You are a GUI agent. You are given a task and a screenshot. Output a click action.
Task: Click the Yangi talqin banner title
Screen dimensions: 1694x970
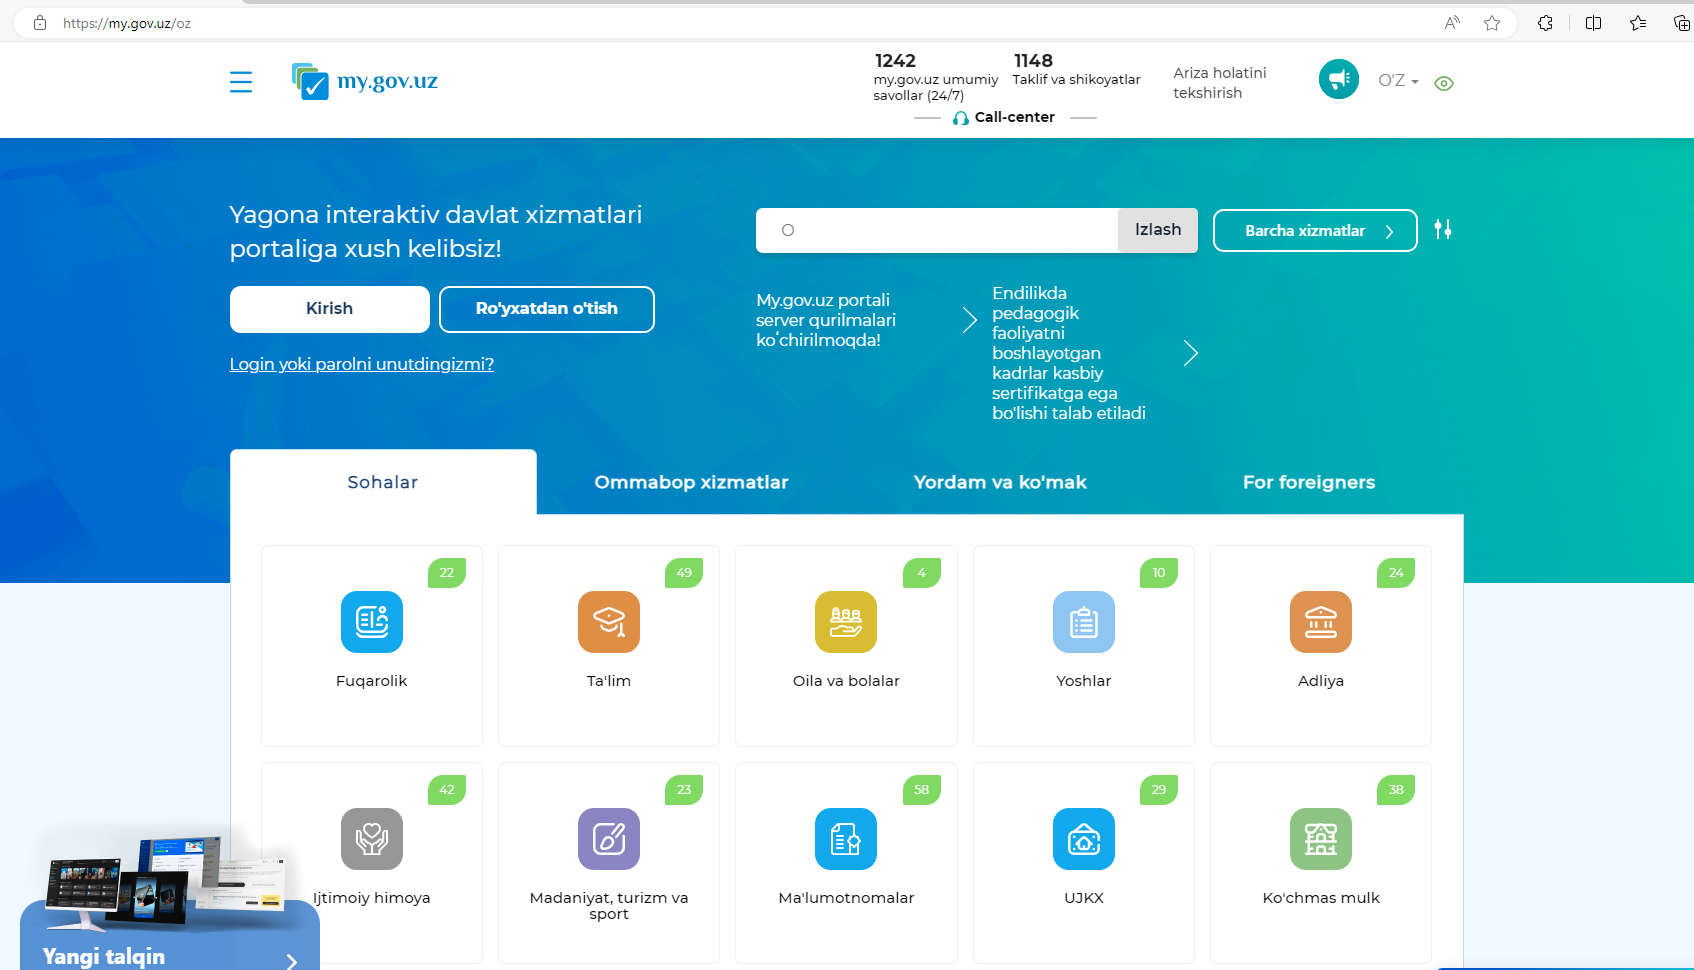104,957
